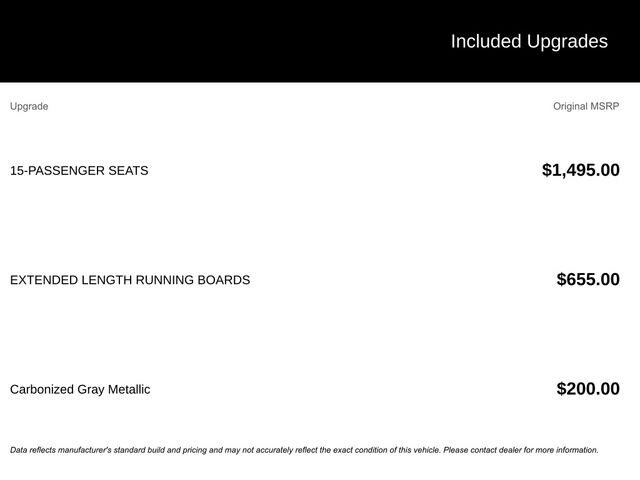Click the word 'Upgrades' in the header
Image resolution: width=640 pixels, height=480 pixels.
567,41
